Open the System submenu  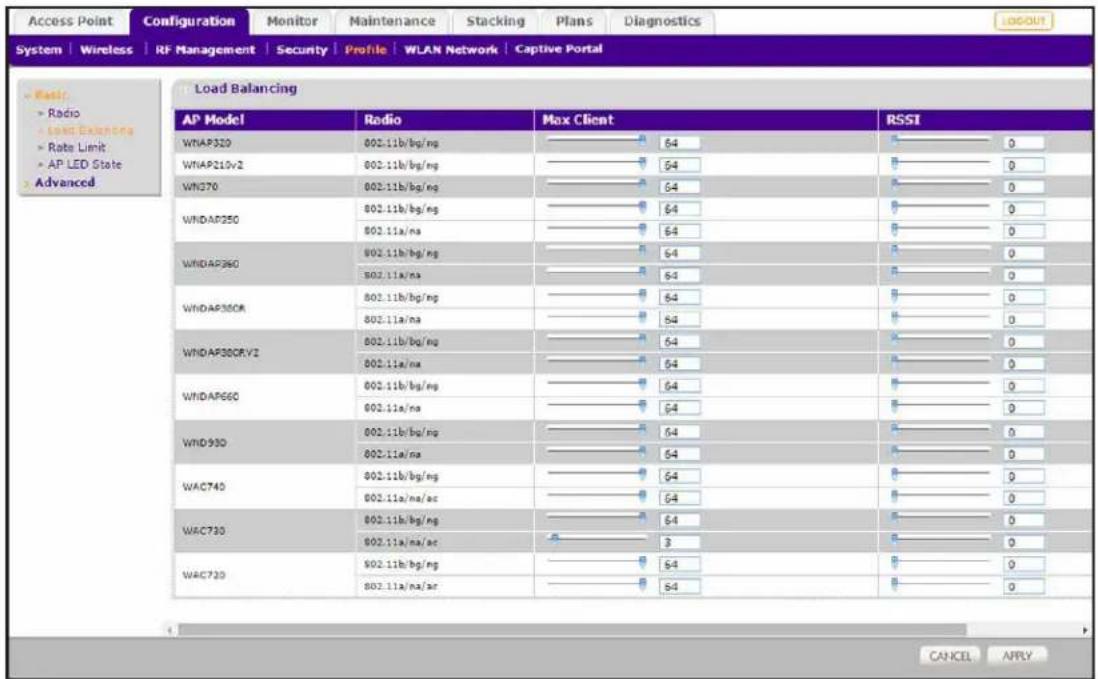[39, 50]
